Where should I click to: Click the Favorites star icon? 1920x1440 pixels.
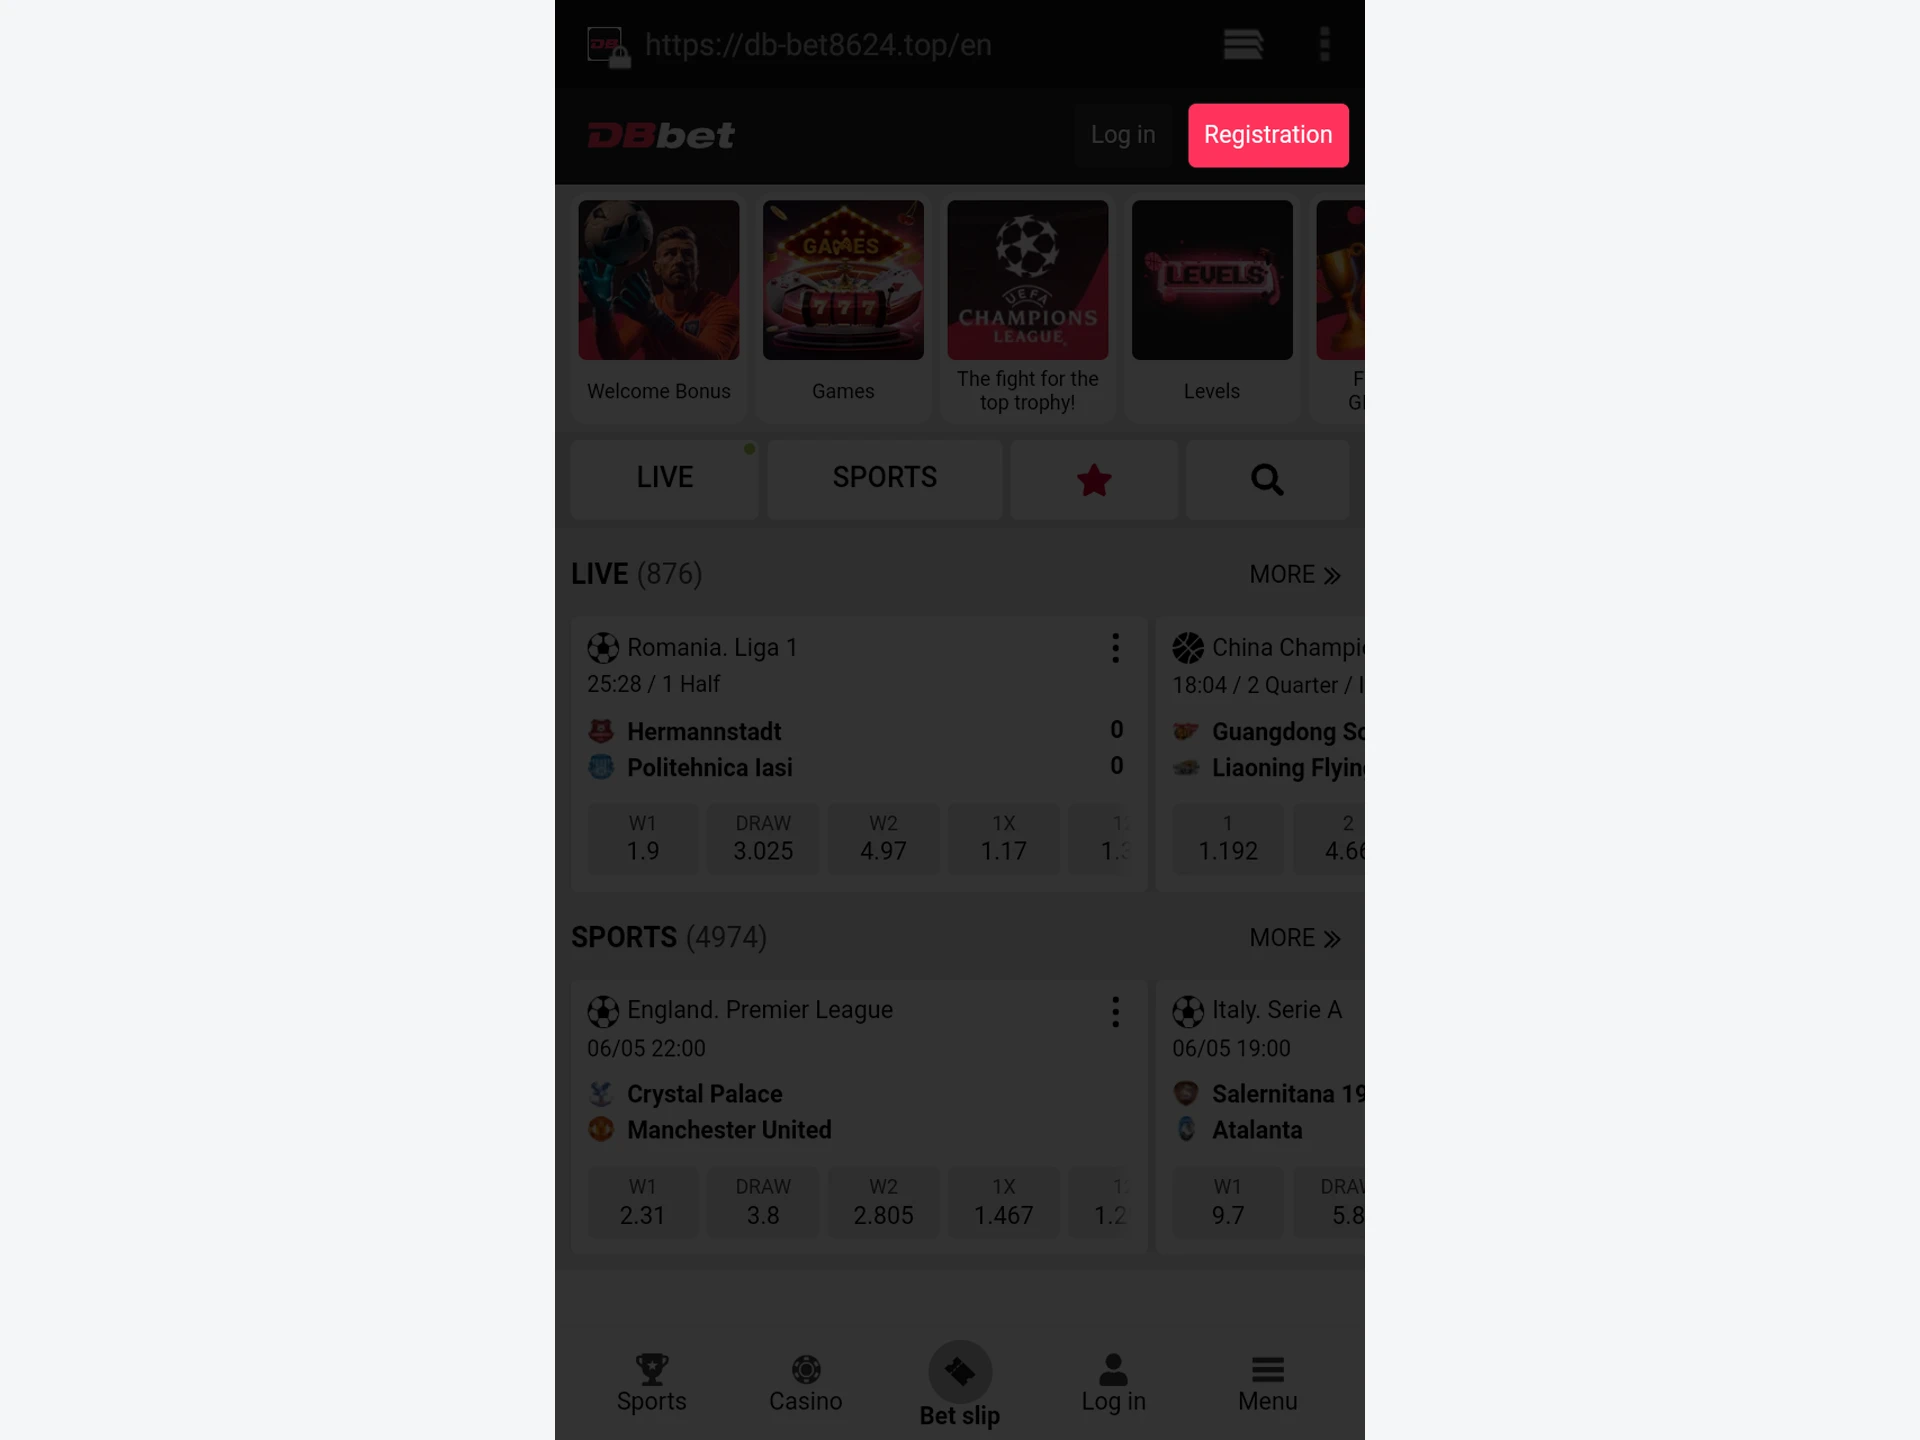1095,479
